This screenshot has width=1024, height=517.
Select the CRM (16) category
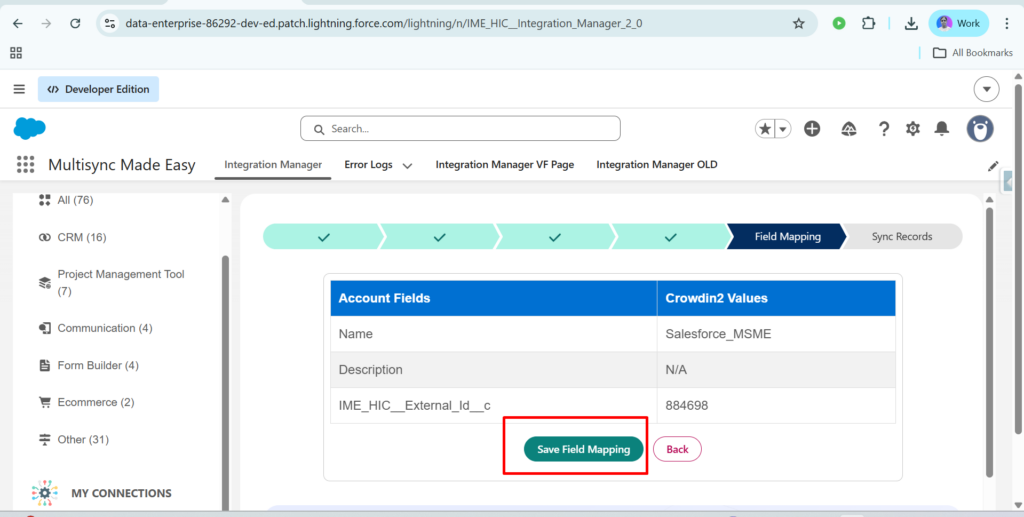(72, 237)
